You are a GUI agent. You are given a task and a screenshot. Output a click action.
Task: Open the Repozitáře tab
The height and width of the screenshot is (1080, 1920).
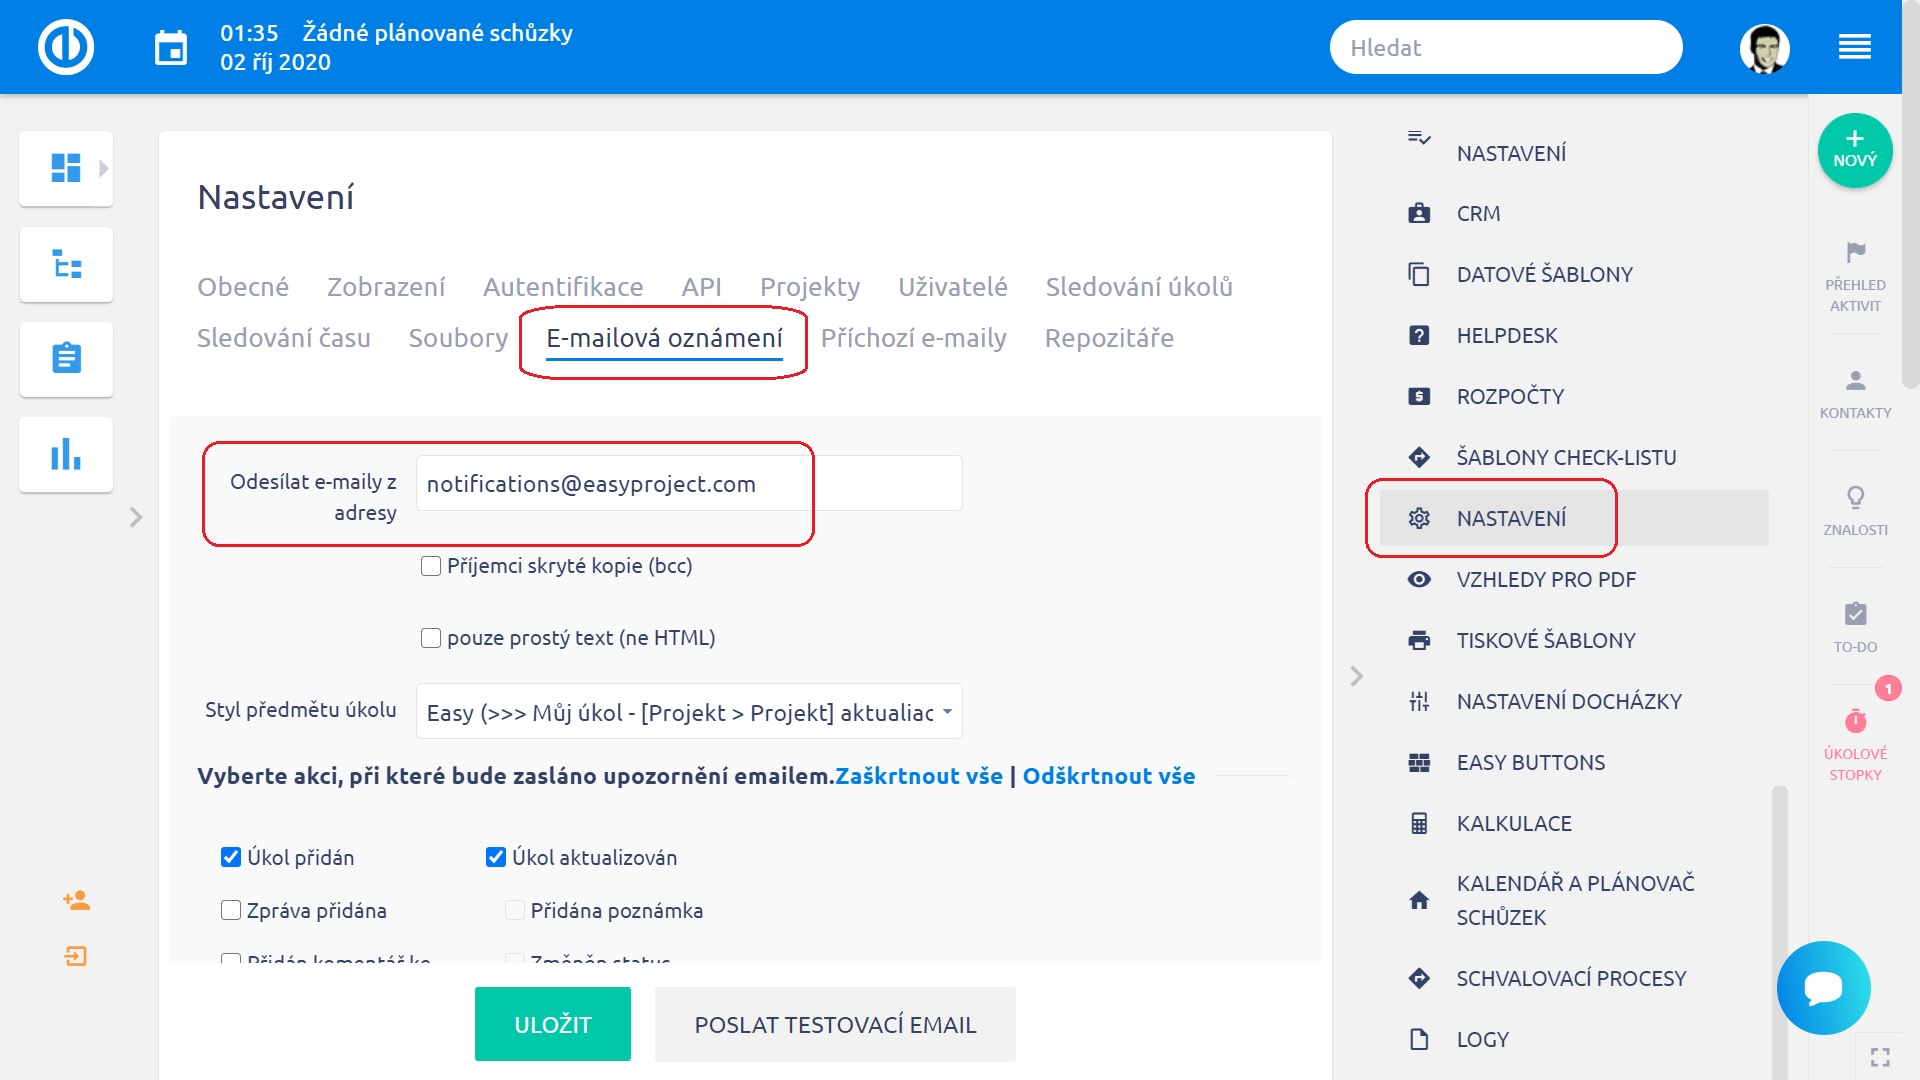click(x=1109, y=338)
